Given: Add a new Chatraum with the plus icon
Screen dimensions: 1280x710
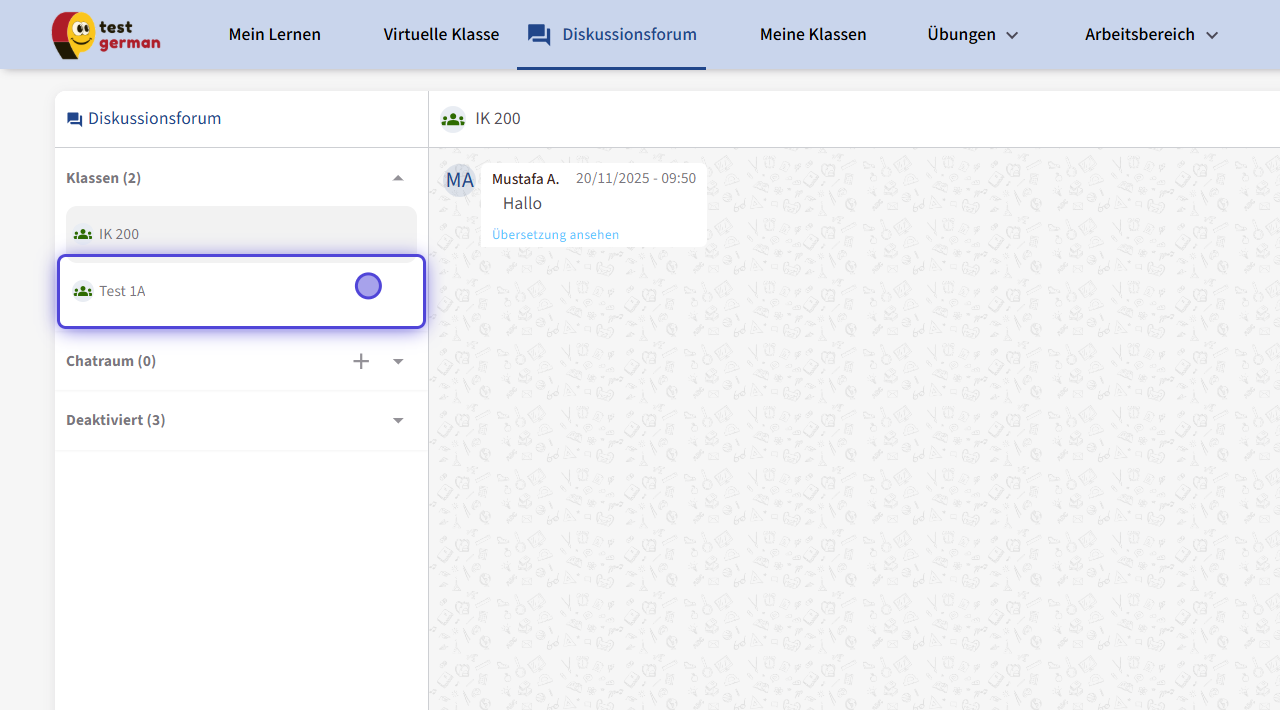Looking at the screenshot, I should pyautogui.click(x=361, y=361).
